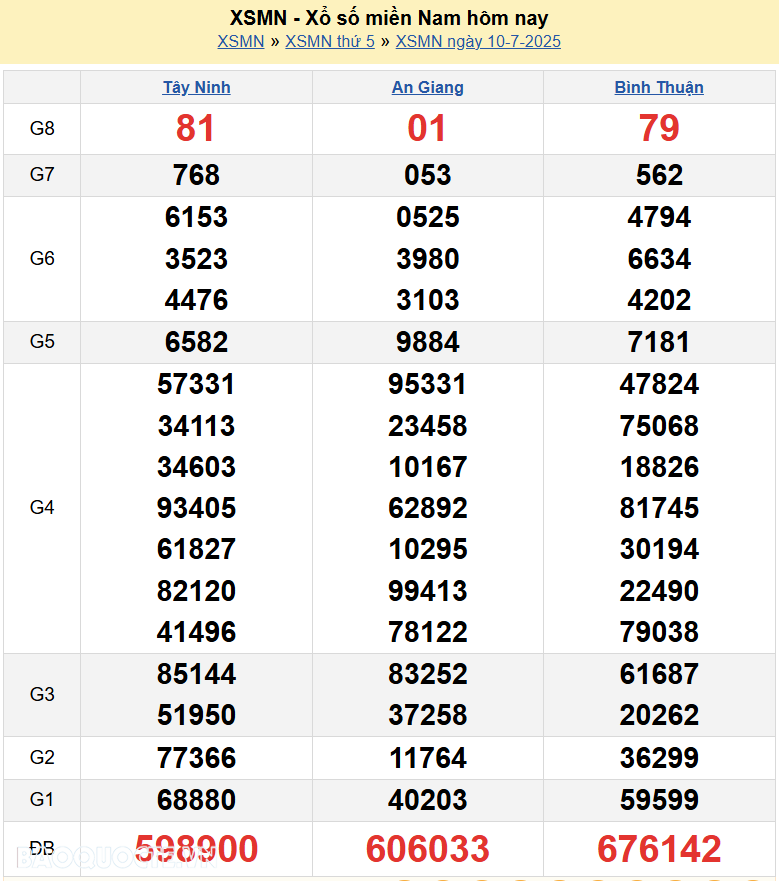Open the Tây Ninh province link
The height and width of the screenshot is (881, 779).
pos(196,87)
